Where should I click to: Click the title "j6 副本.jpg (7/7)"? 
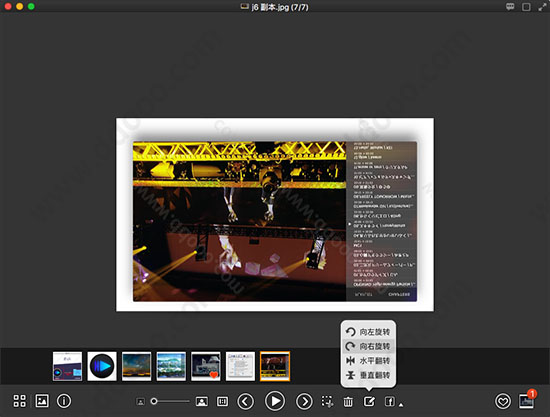280,7
